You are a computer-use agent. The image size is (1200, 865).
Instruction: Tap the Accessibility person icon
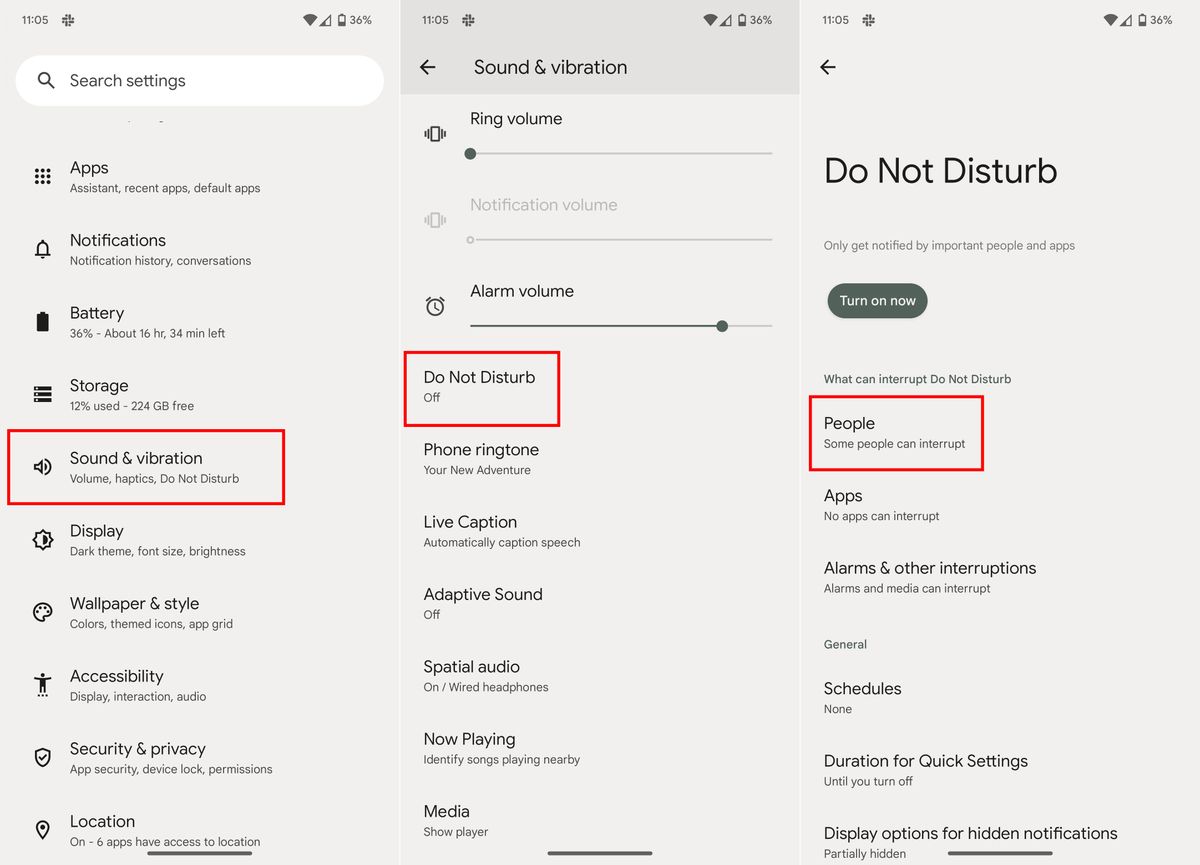click(x=42, y=685)
